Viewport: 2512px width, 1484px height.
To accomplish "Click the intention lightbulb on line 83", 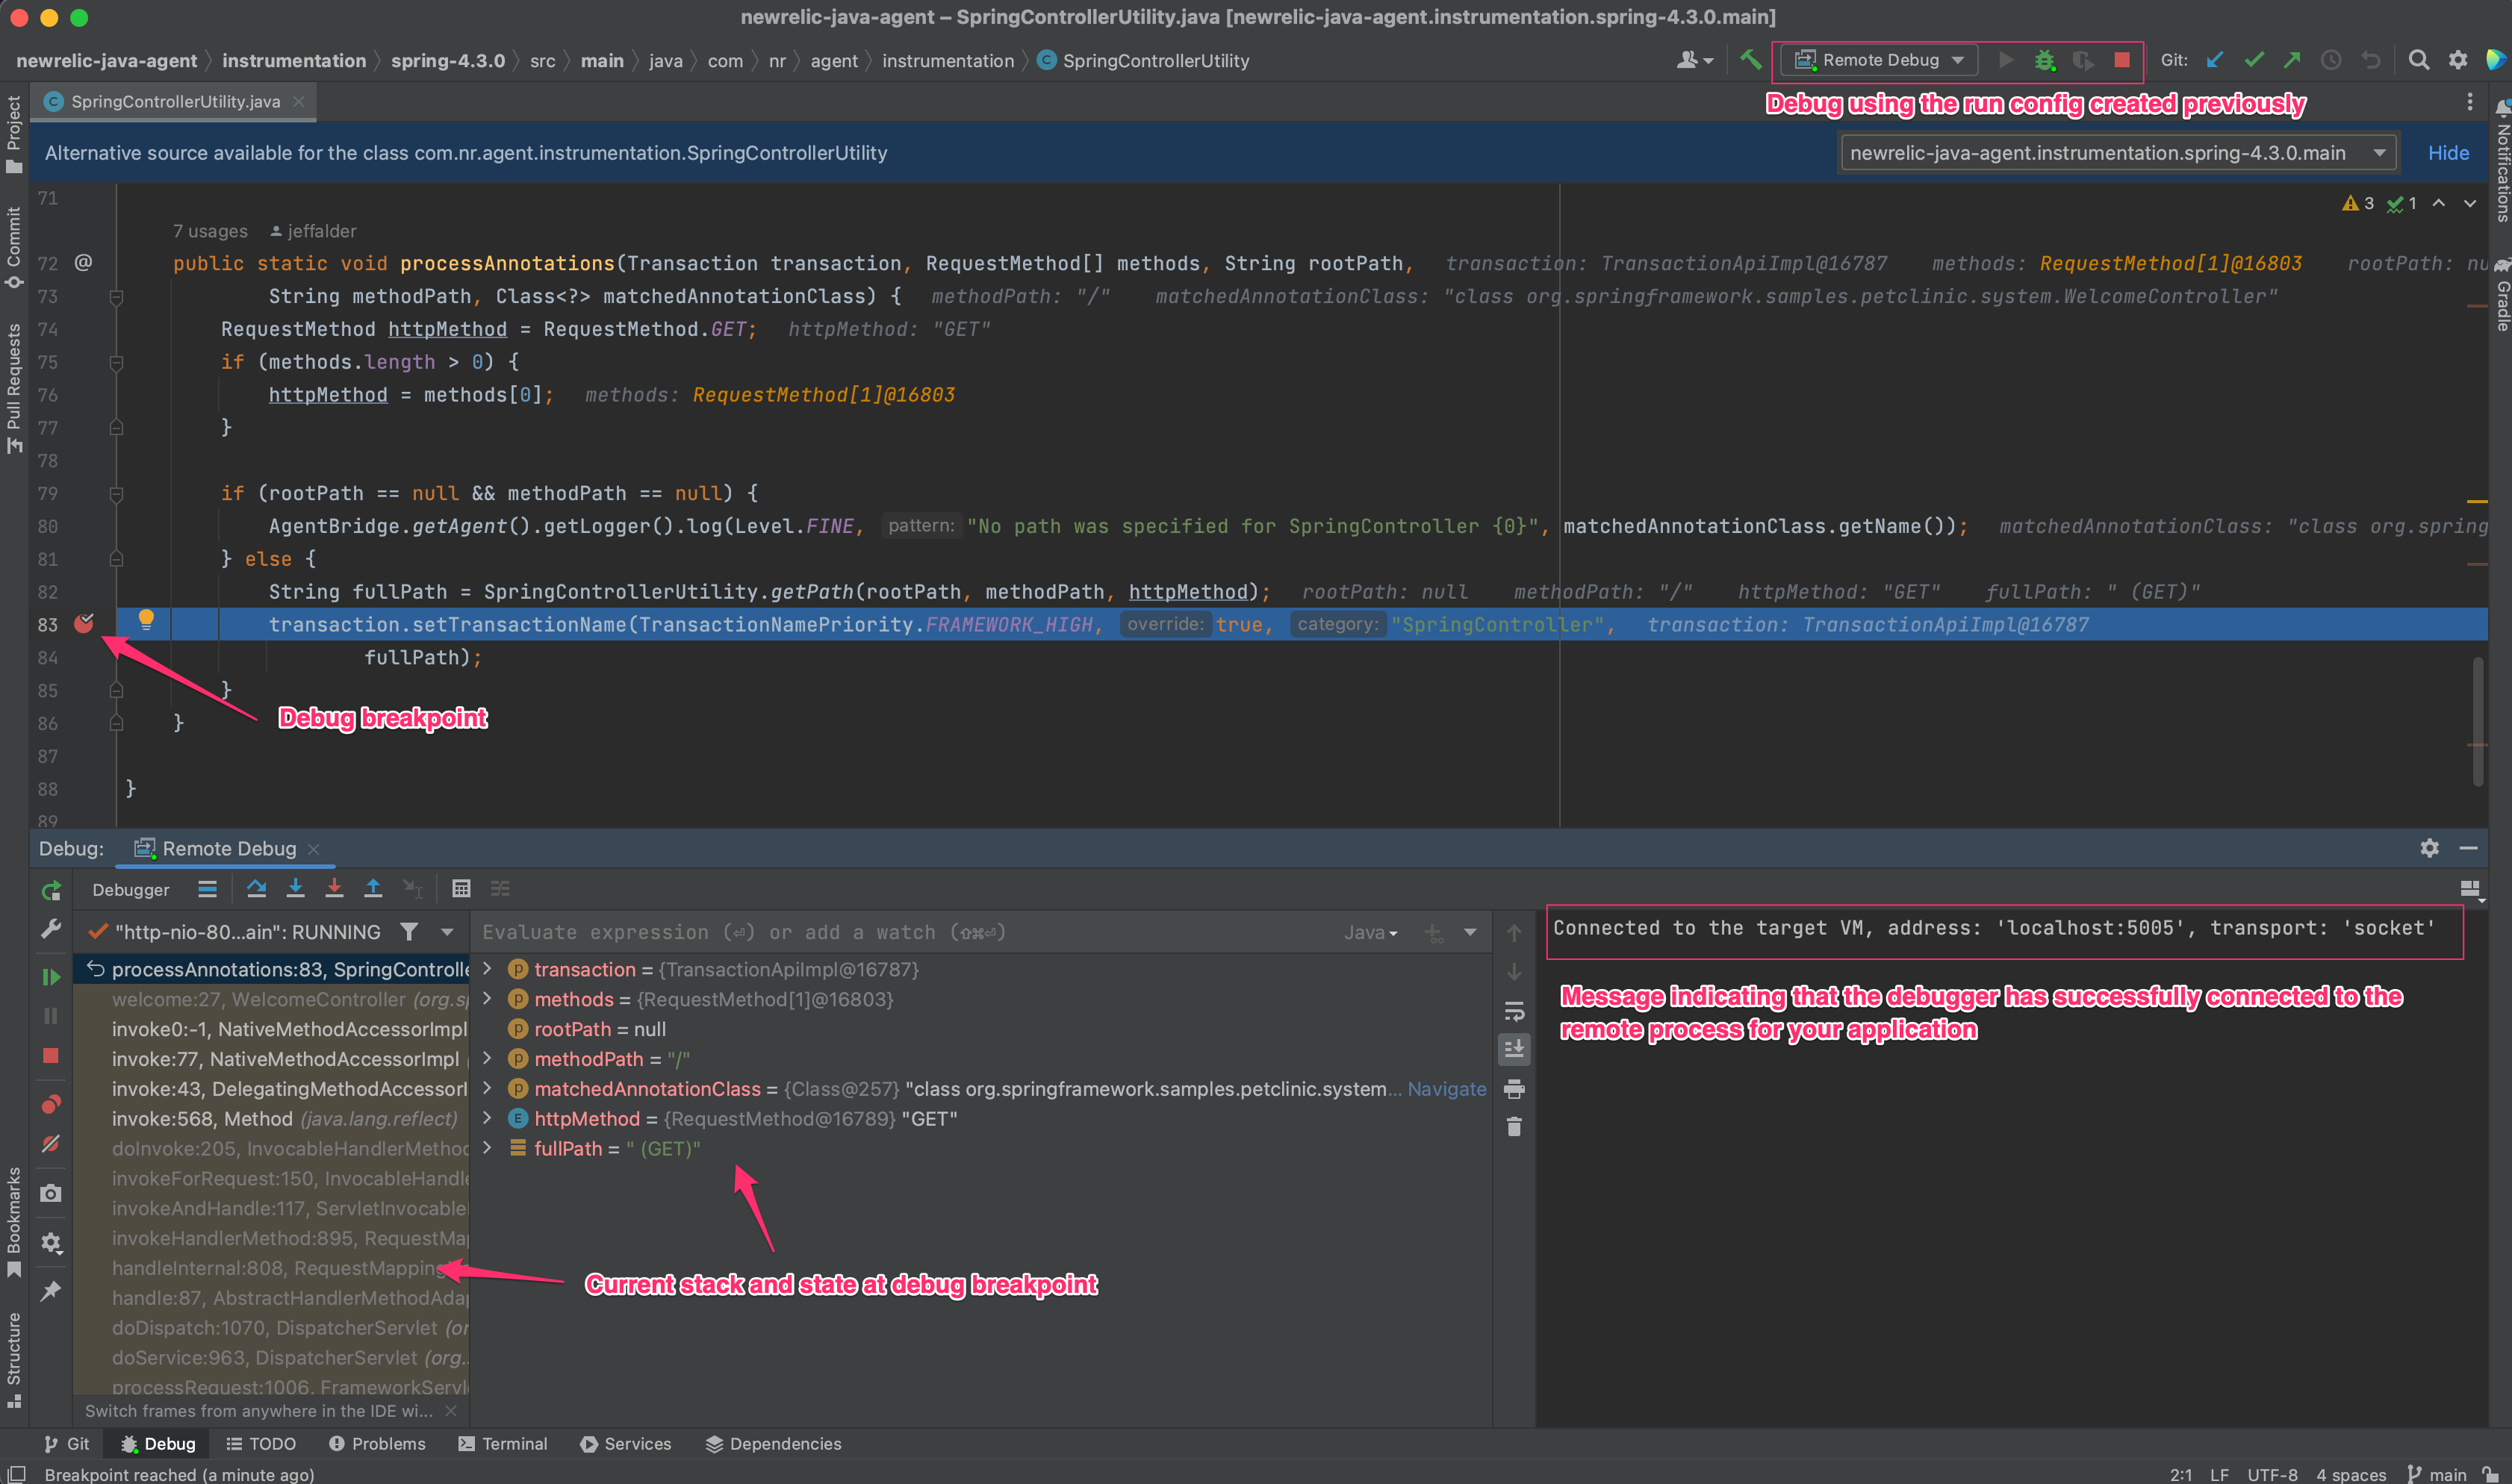I will pos(146,620).
